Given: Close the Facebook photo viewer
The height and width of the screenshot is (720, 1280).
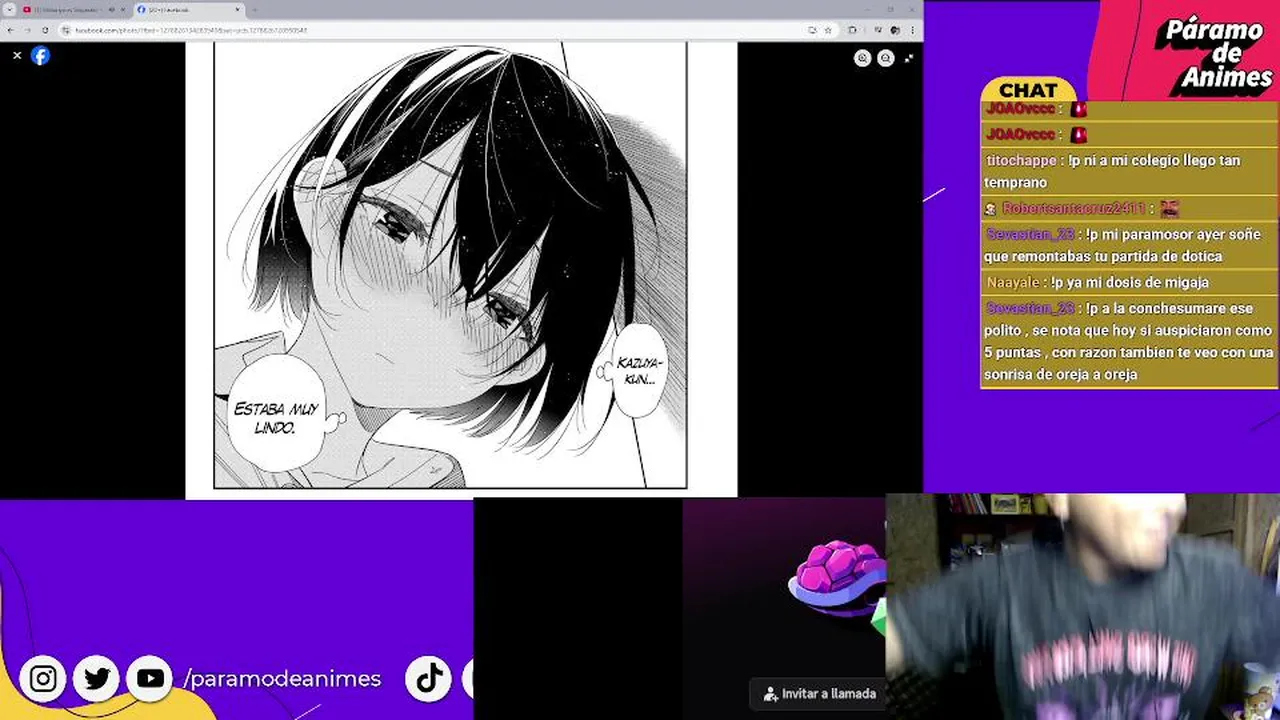Looking at the screenshot, I should [x=17, y=56].
